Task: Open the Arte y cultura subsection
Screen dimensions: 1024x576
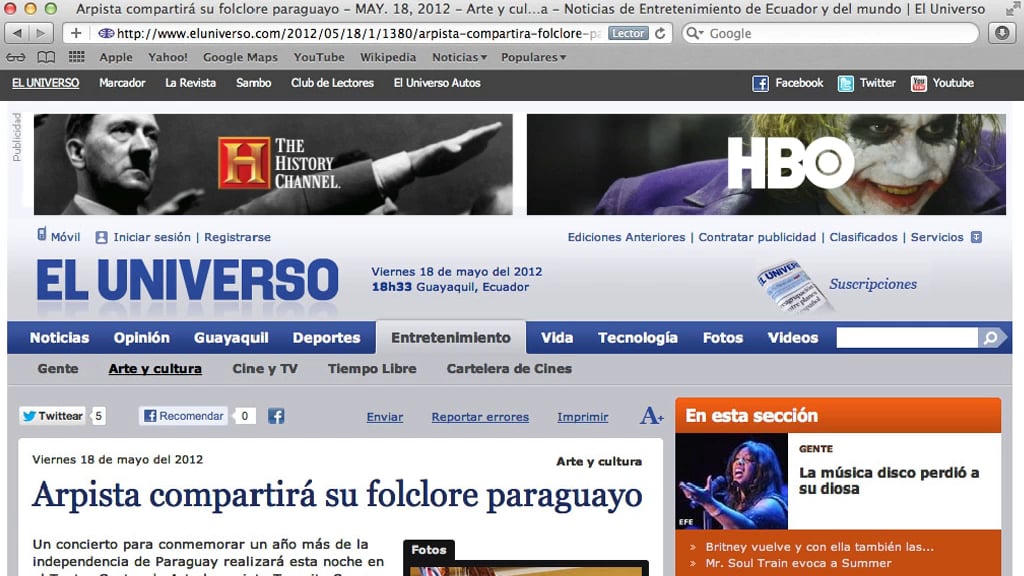Action: pos(155,368)
